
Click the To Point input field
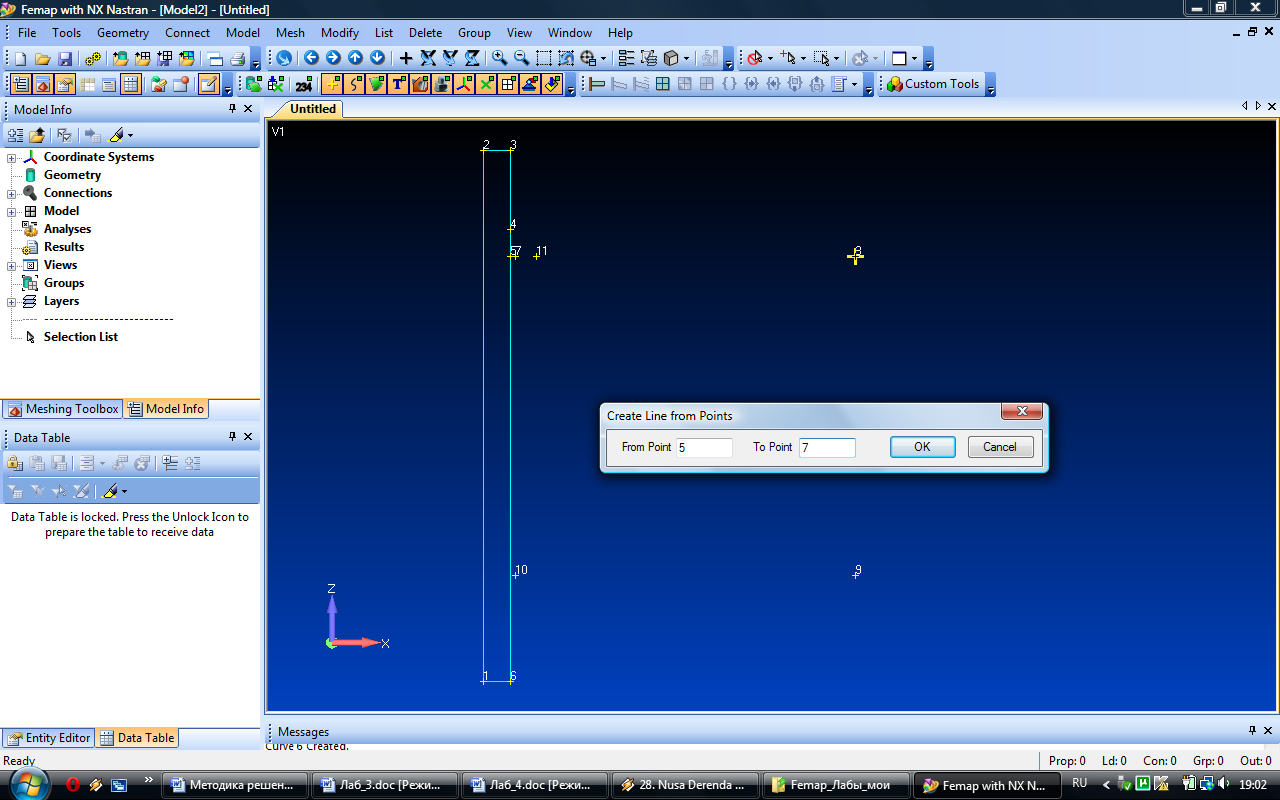point(827,447)
